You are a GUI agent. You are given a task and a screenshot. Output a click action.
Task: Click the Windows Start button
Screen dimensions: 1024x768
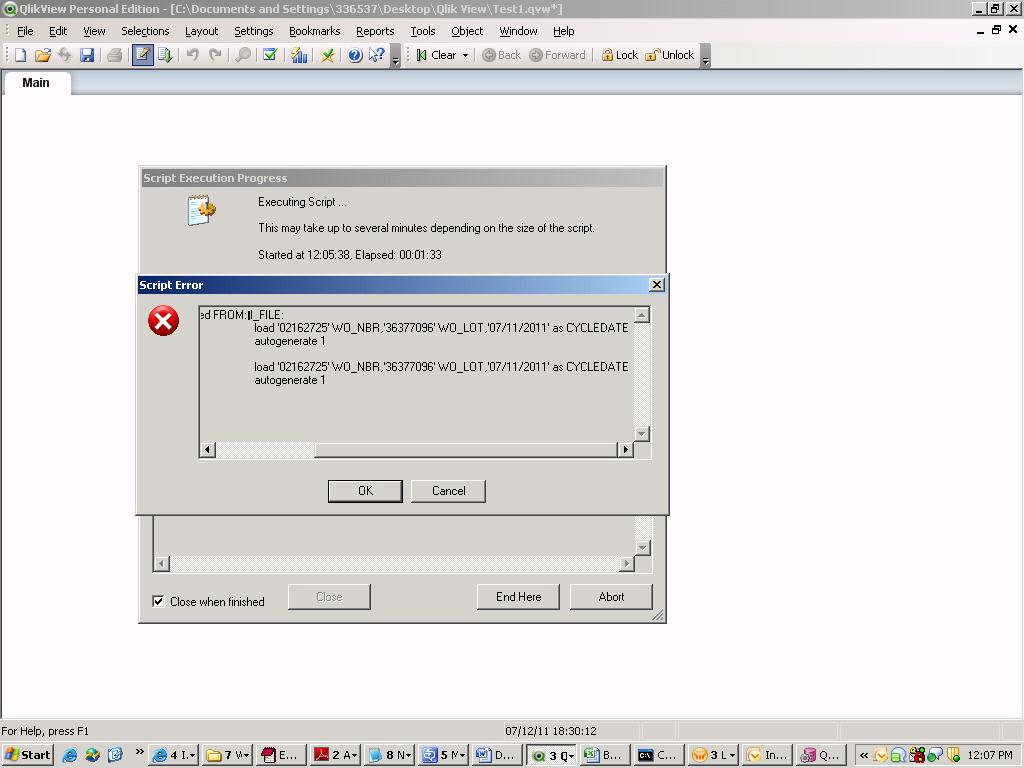(27, 756)
